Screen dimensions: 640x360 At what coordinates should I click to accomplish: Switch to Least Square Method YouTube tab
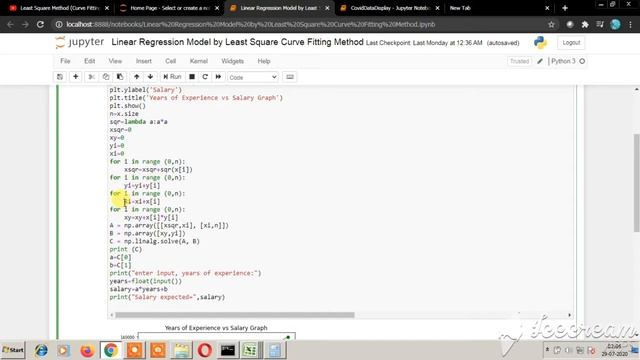(x=60, y=8)
